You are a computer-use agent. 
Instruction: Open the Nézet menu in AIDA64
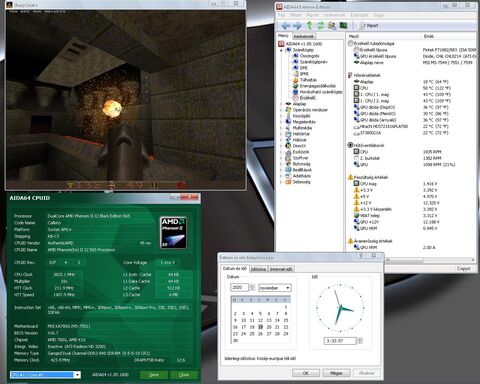coord(296,15)
